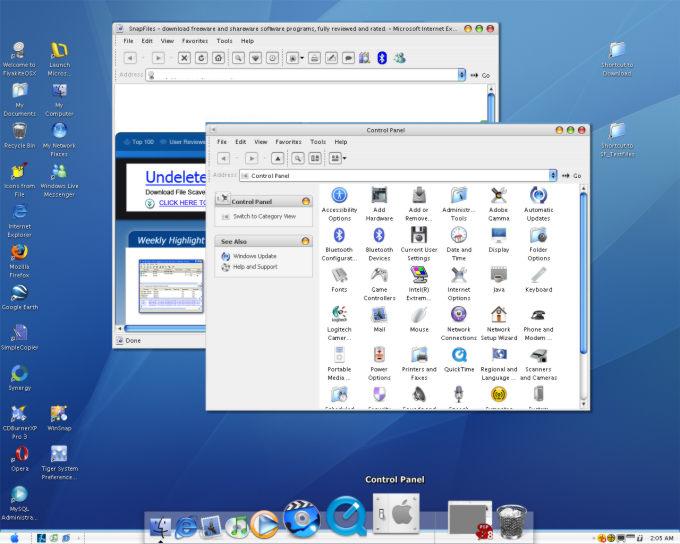
Task: Open Bluetooth Devices icon
Action: click(379, 244)
